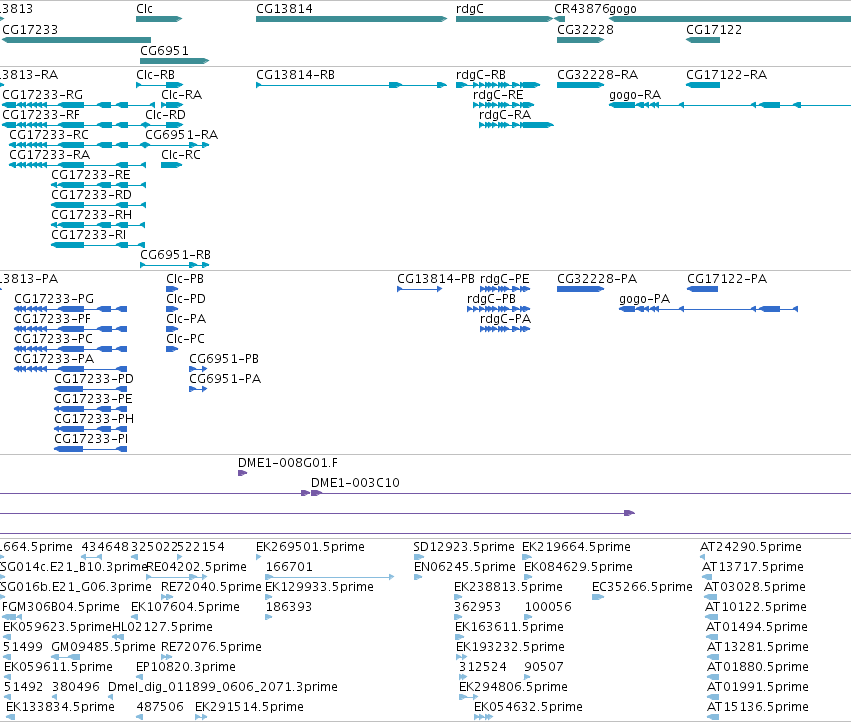Click transcript CG6951-RB
The width and height of the screenshot is (851, 722).
(175, 265)
